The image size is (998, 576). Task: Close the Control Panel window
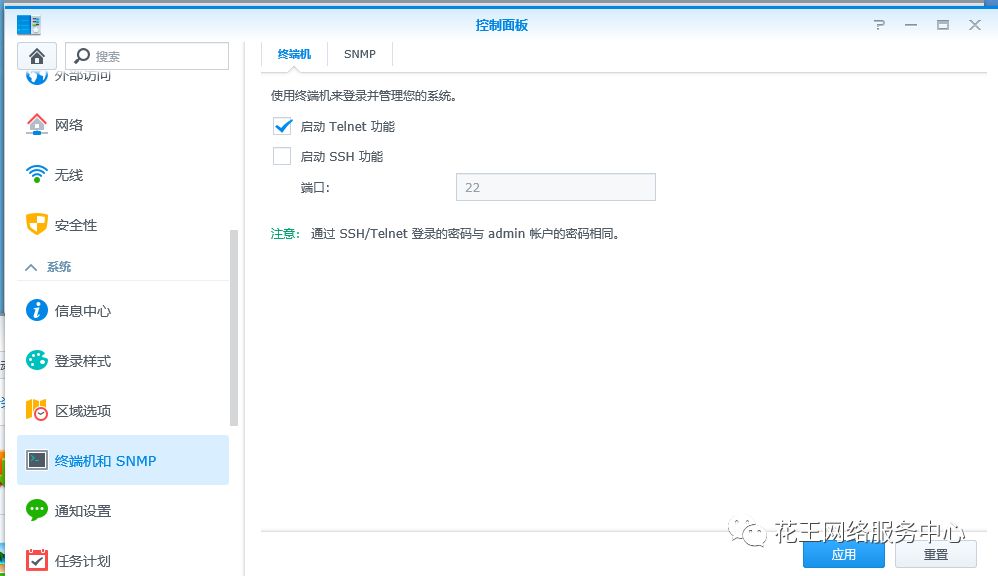(x=974, y=25)
